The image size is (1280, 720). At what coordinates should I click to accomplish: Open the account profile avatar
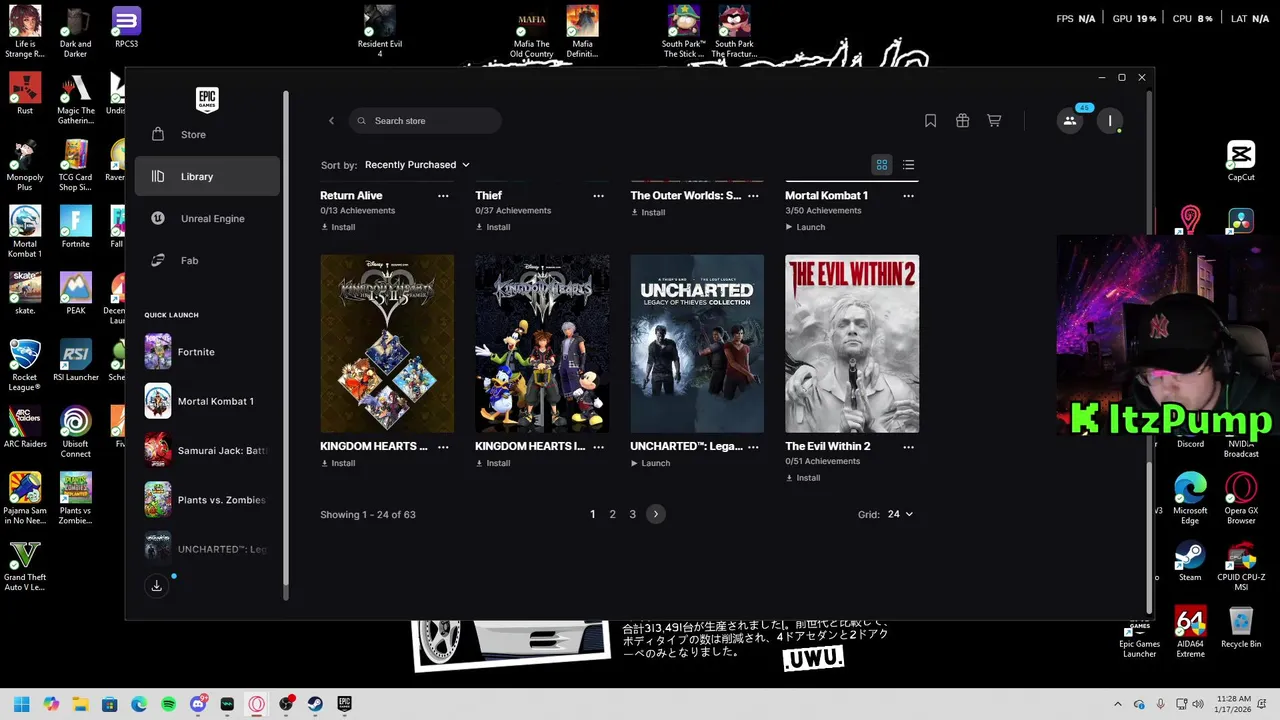[x=1110, y=121]
